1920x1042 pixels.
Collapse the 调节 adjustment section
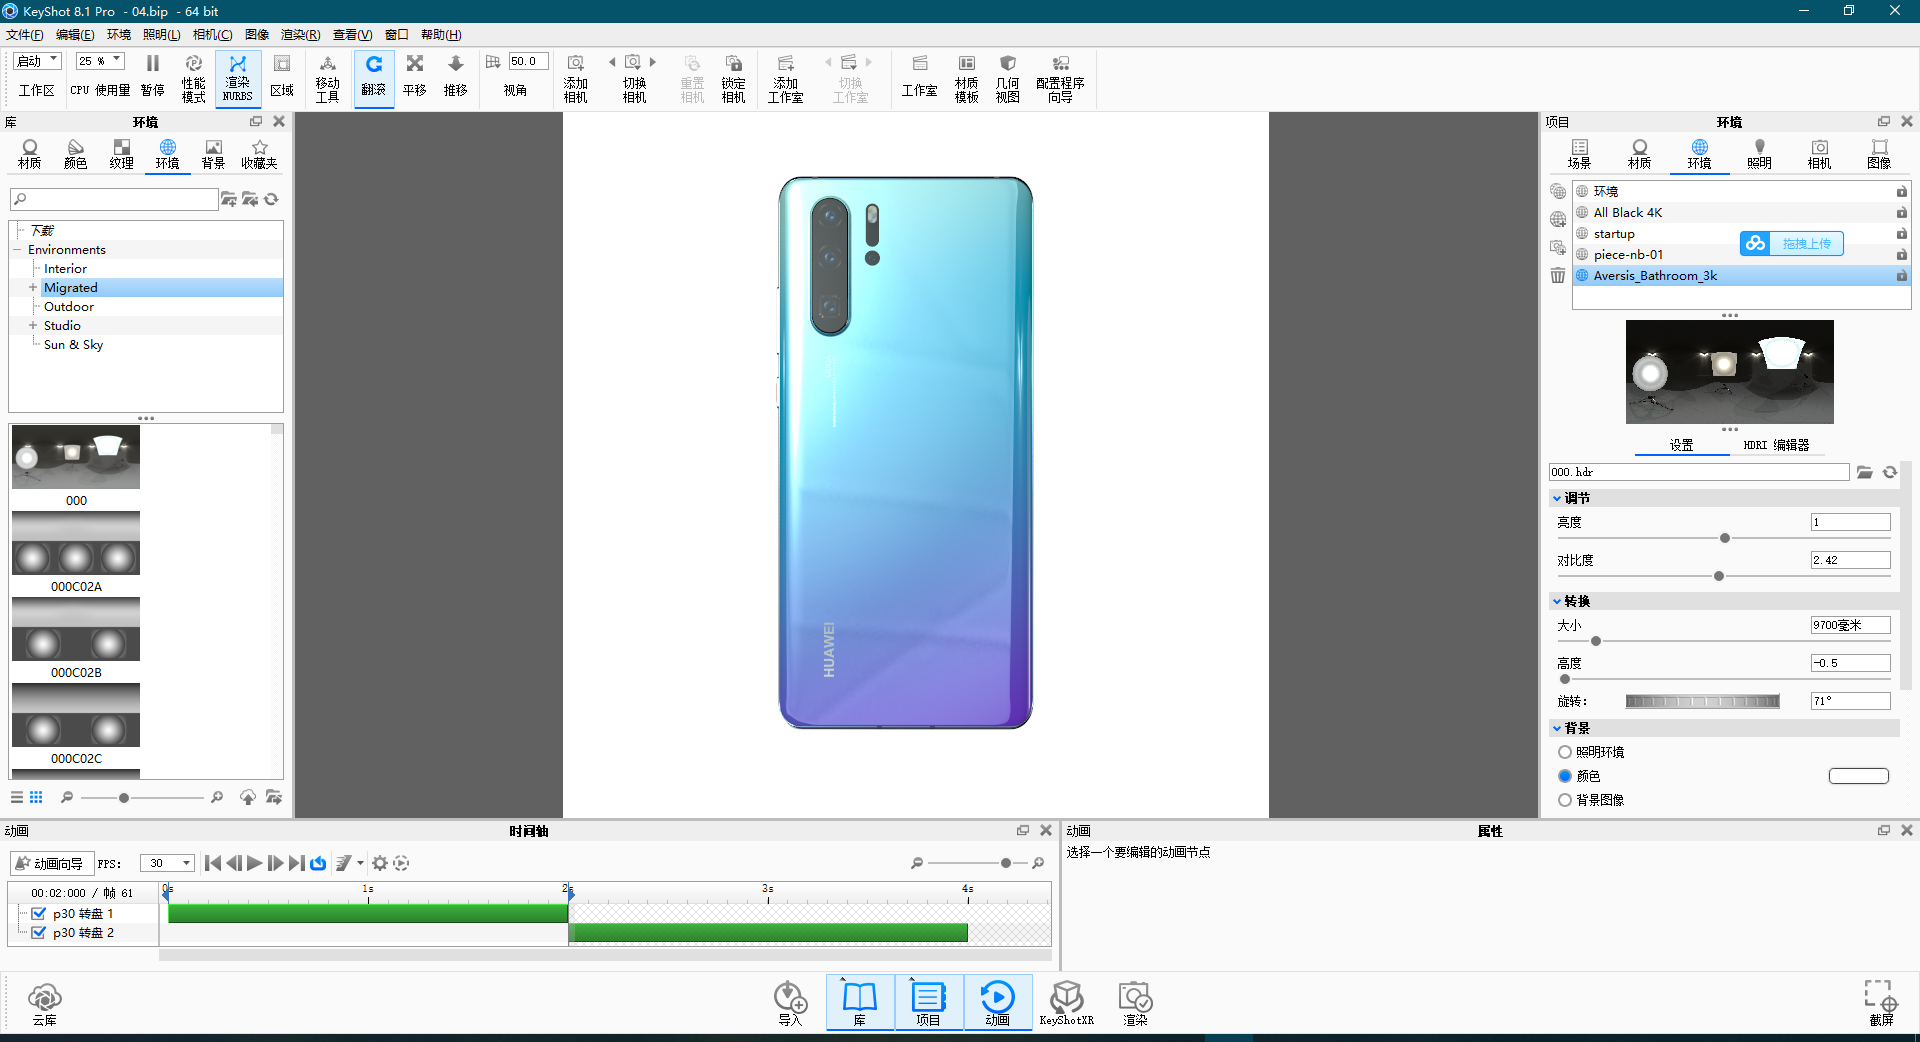pyautogui.click(x=1557, y=498)
